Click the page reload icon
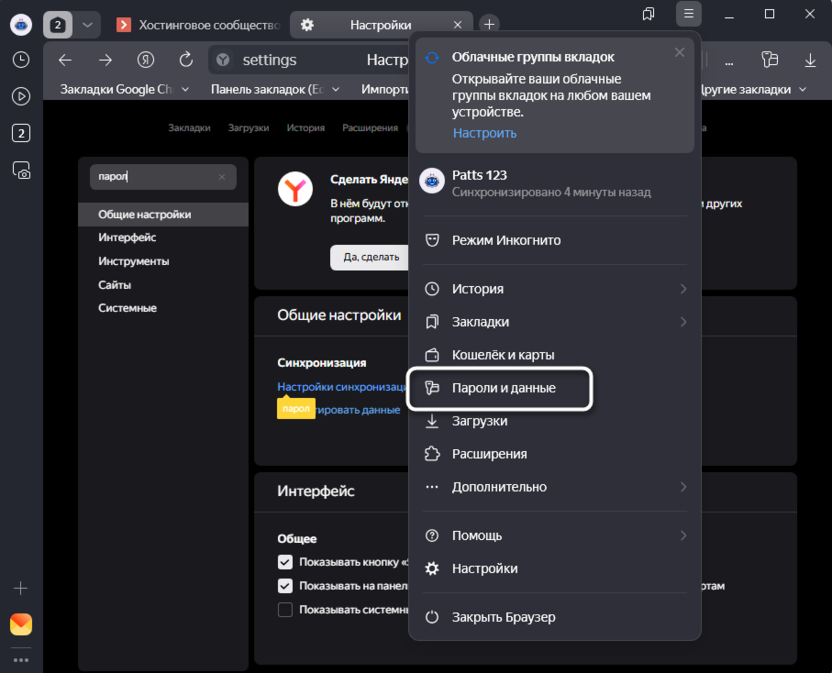Viewport: 832px width, 673px height. click(x=185, y=60)
